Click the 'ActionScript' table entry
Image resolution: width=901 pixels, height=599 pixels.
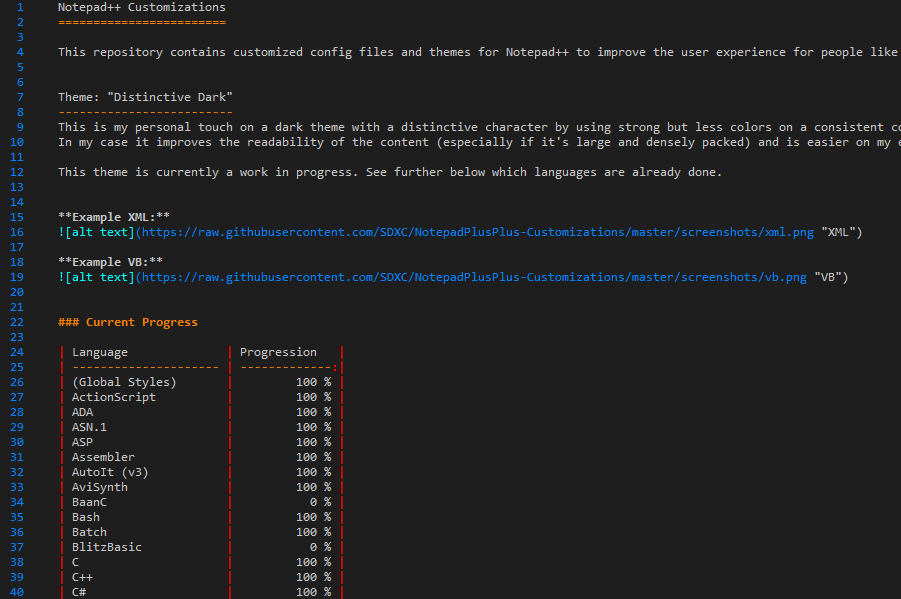[114, 397]
